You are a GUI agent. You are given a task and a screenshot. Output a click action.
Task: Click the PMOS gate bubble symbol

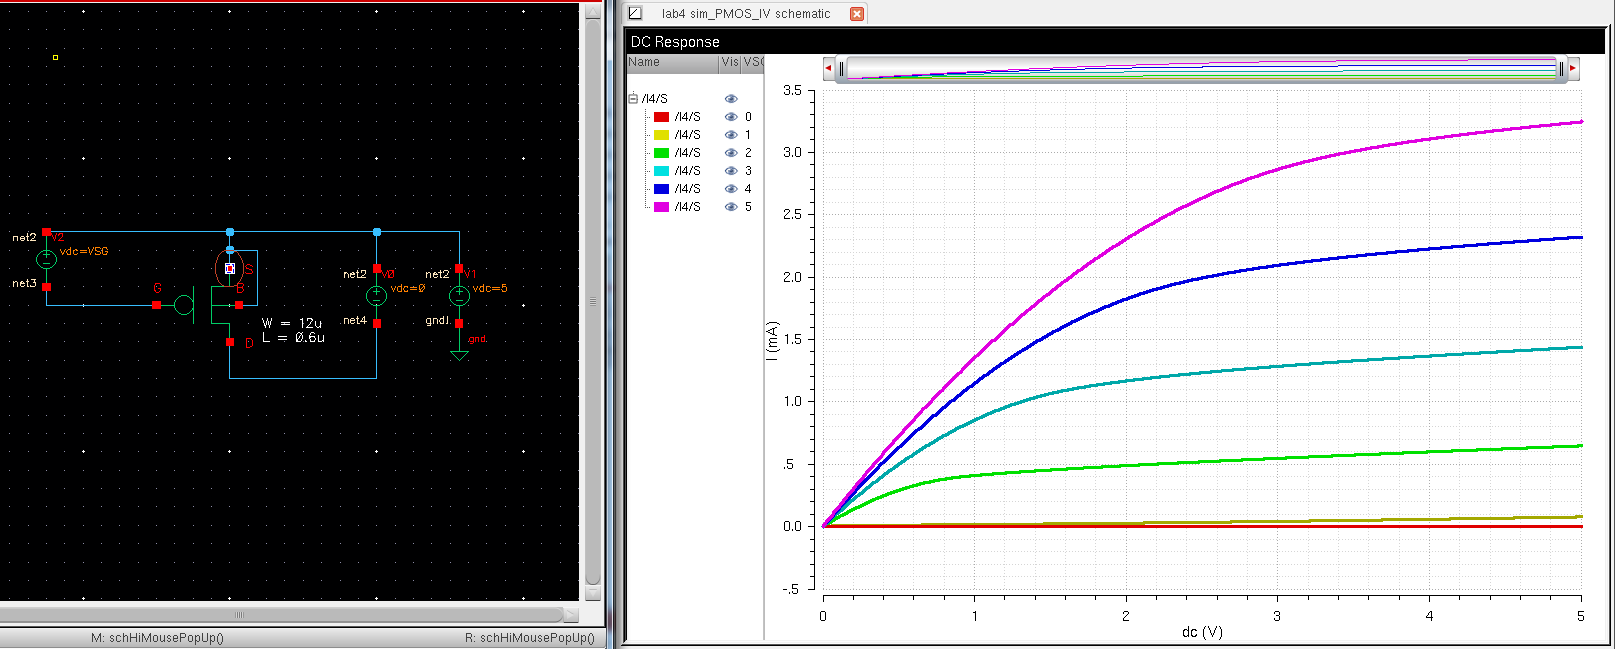click(184, 305)
